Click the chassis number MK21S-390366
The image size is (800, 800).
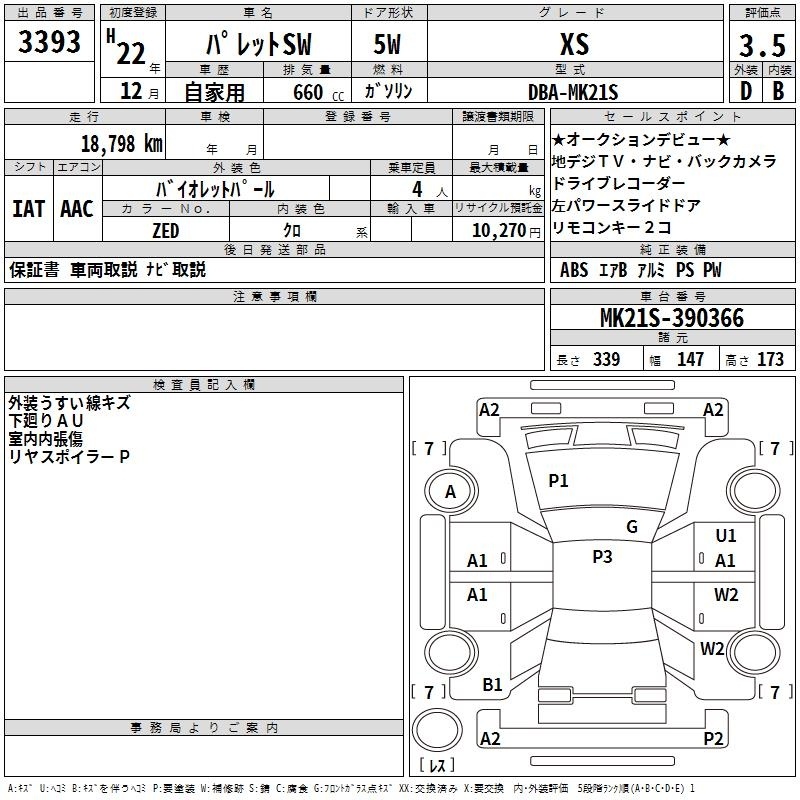point(671,318)
